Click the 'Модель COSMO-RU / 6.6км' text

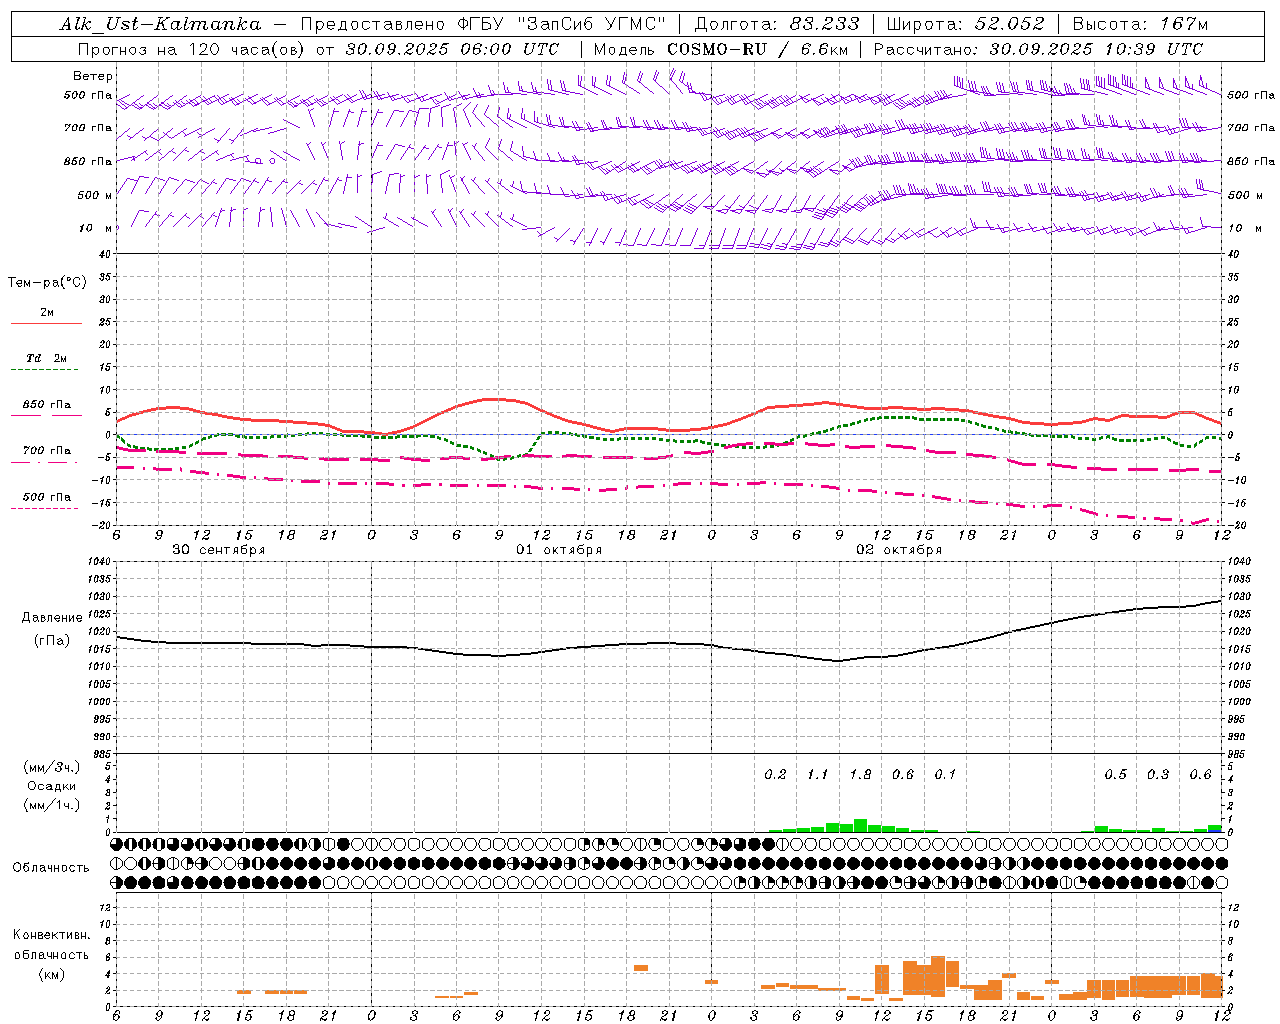(722, 49)
